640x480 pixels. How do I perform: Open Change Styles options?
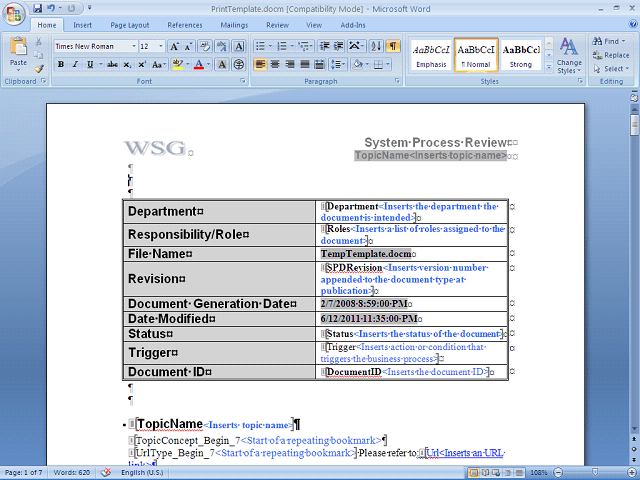coord(569,56)
